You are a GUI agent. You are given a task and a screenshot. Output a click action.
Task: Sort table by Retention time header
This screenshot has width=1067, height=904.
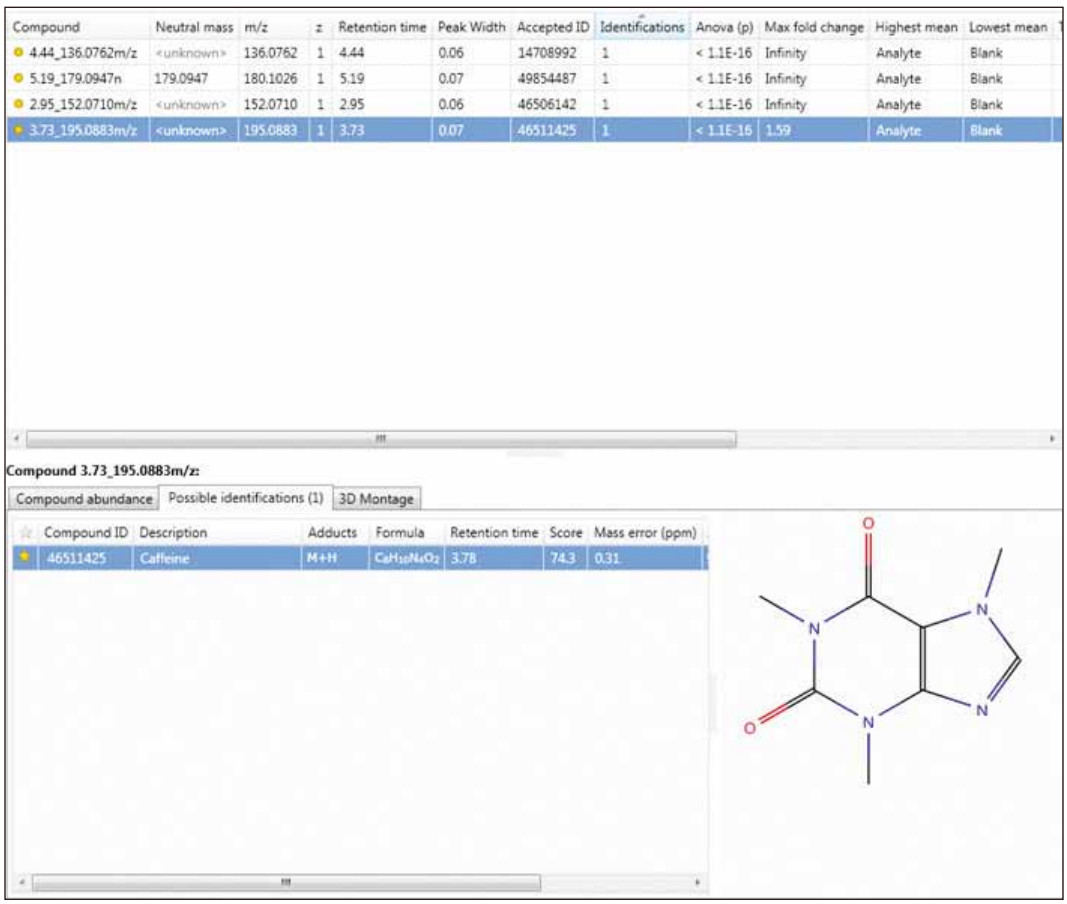(x=381, y=27)
